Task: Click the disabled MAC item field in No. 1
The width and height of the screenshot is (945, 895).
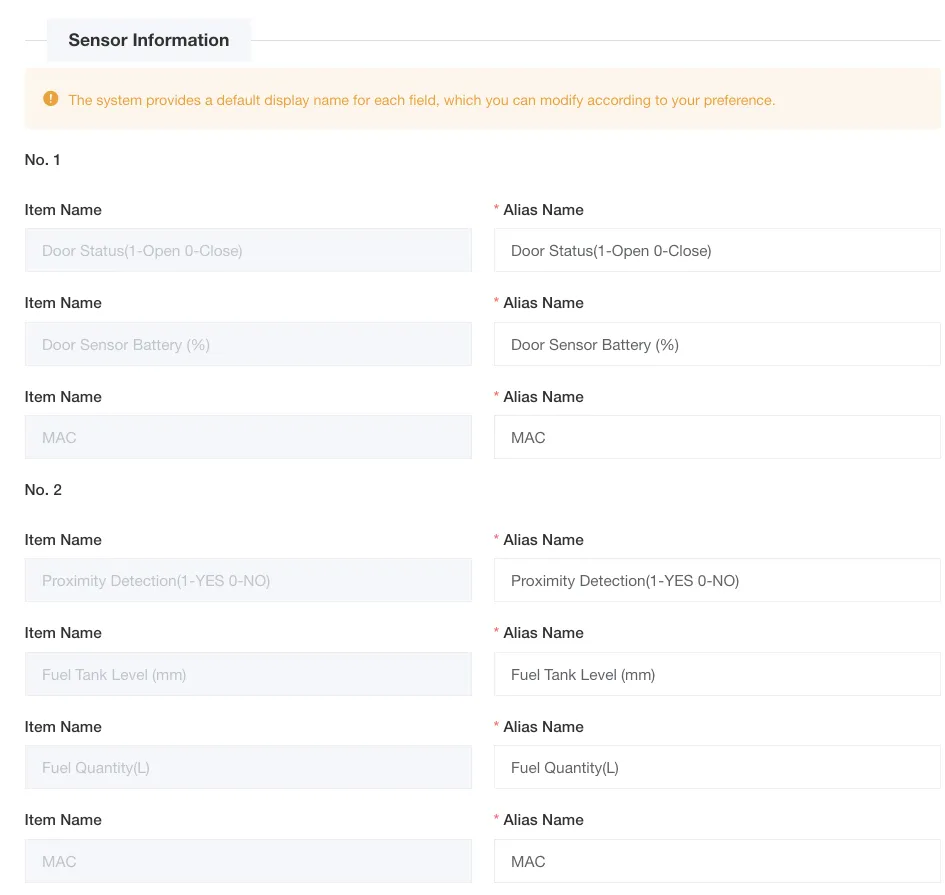Action: tap(248, 438)
